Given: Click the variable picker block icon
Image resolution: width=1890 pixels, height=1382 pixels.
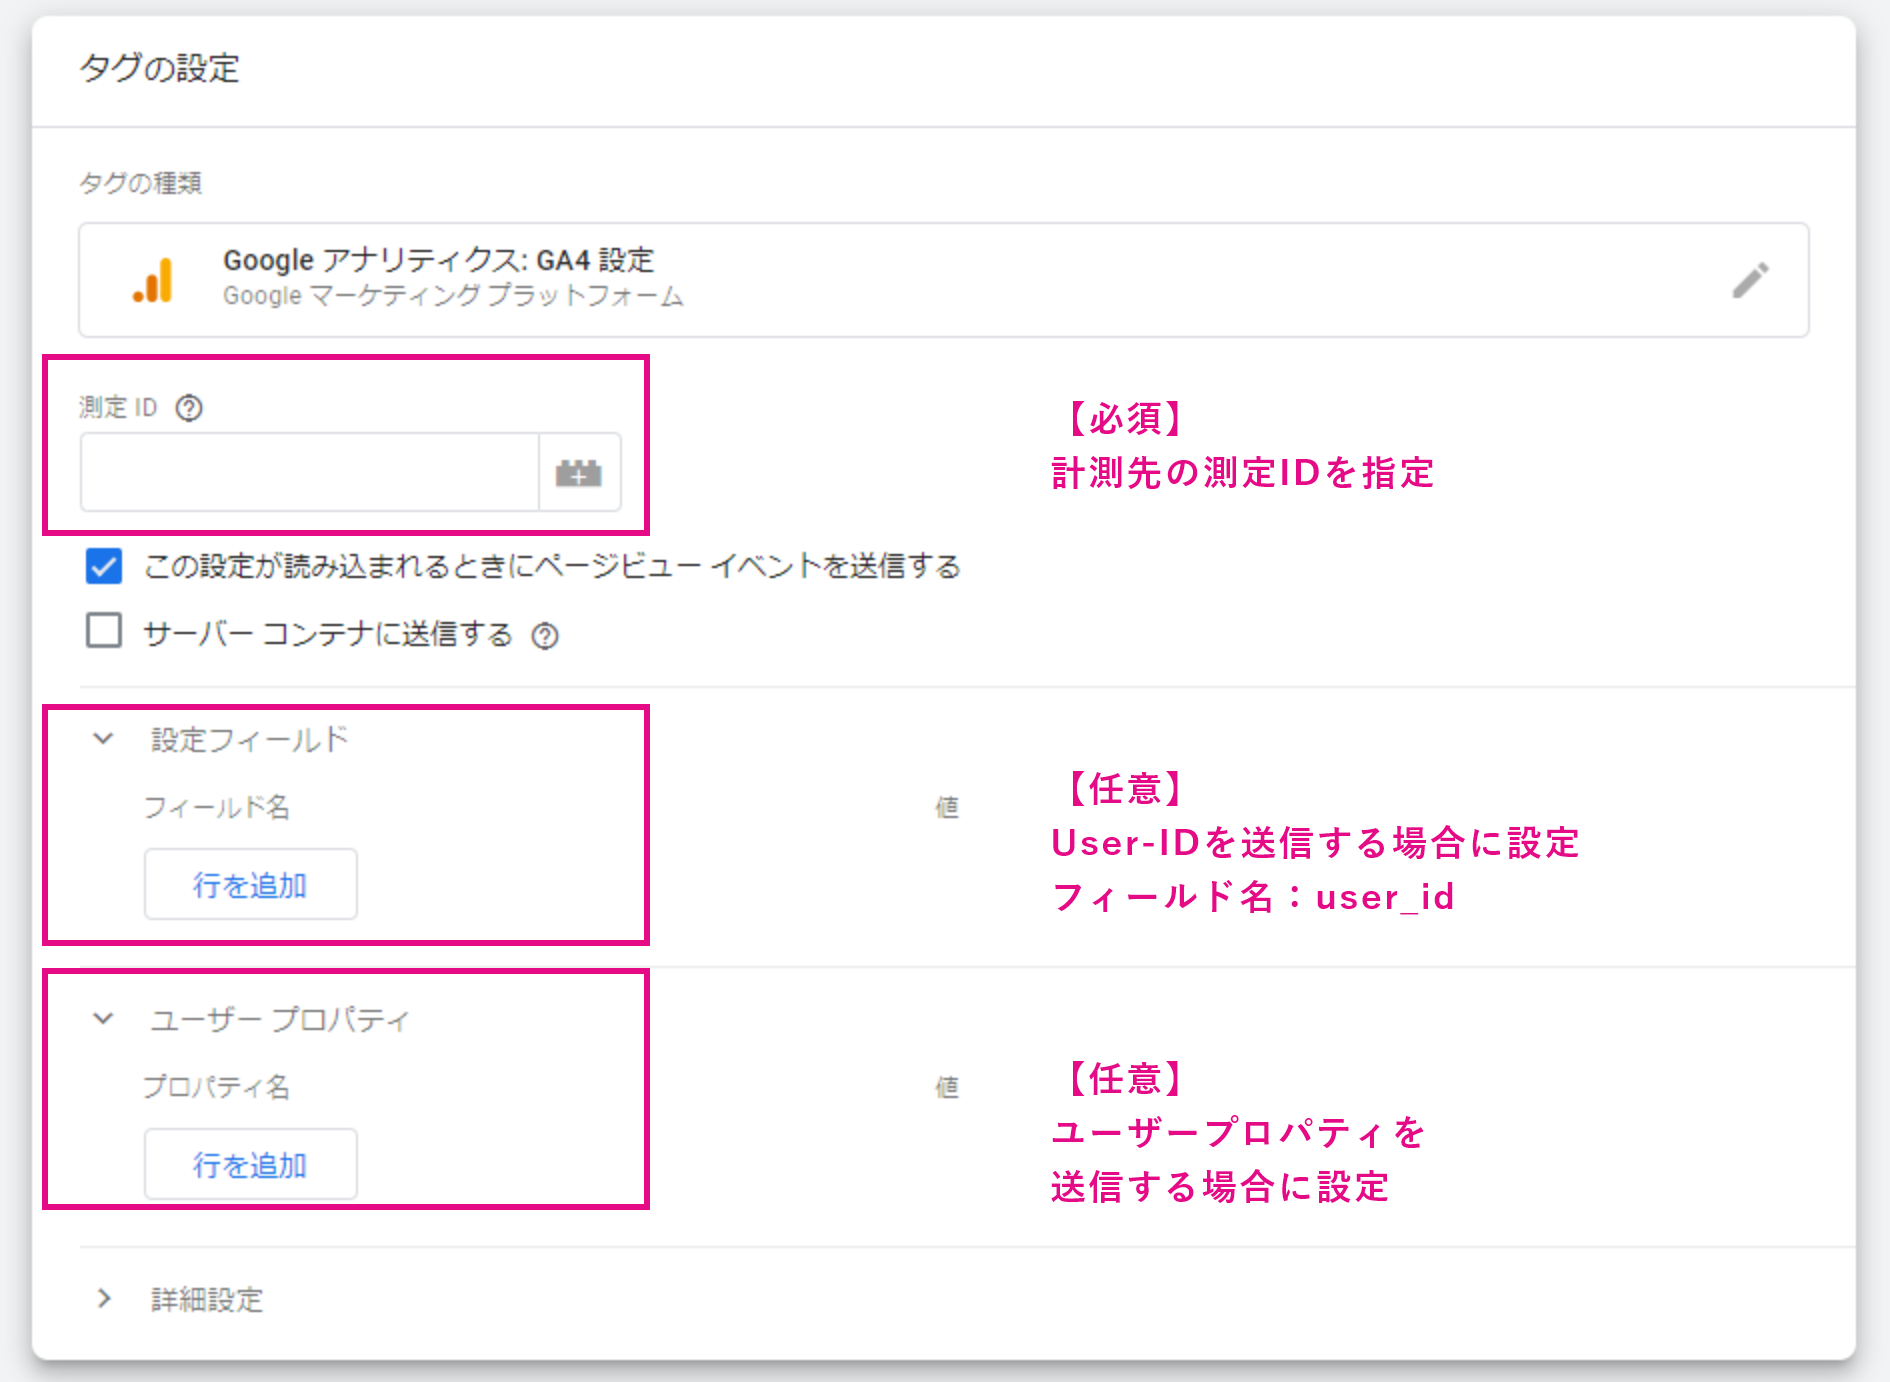Looking at the screenshot, I should [579, 473].
